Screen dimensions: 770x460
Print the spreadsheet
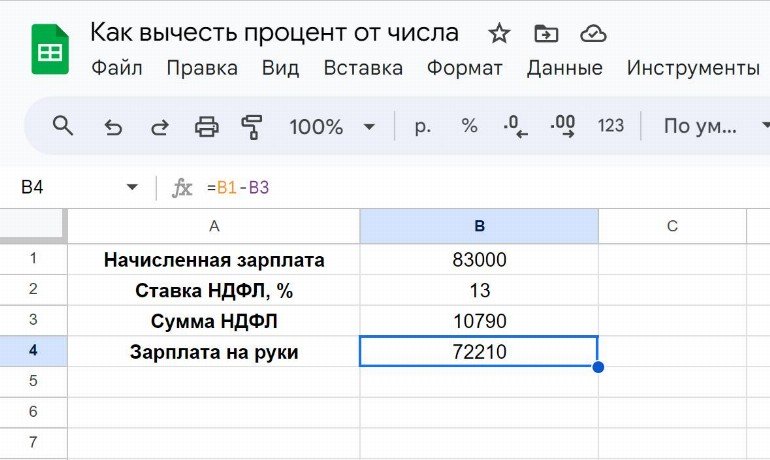tap(206, 126)
